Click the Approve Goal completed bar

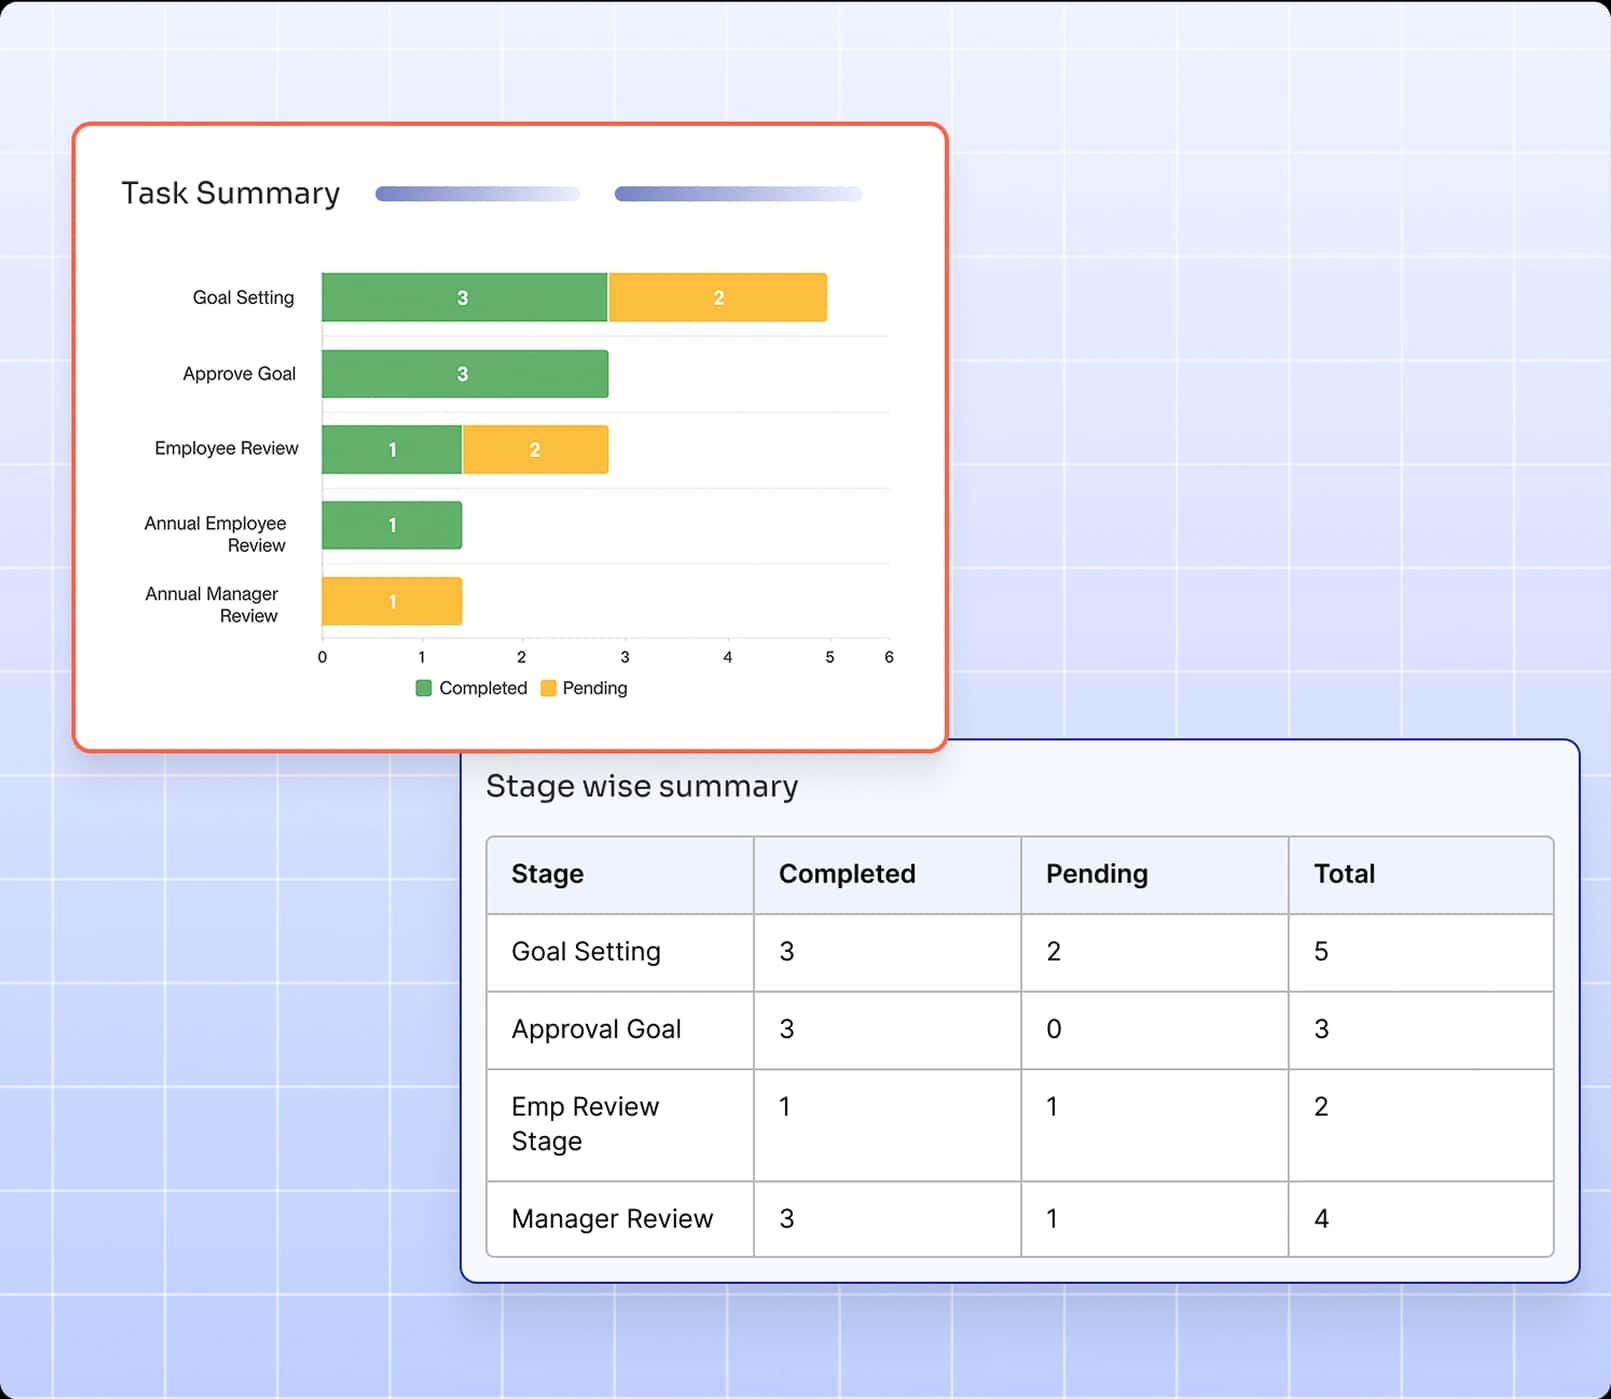coord(463,373)
